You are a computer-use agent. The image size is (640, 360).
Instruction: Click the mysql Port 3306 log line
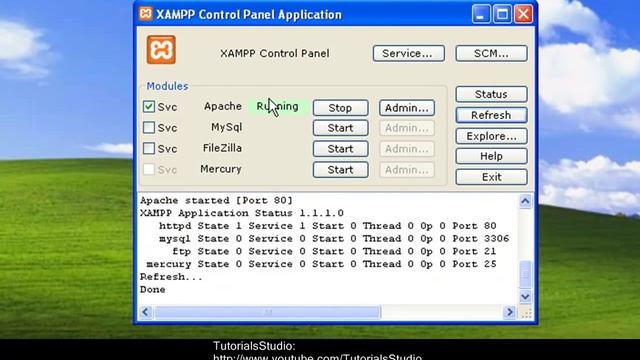point(334,238)
